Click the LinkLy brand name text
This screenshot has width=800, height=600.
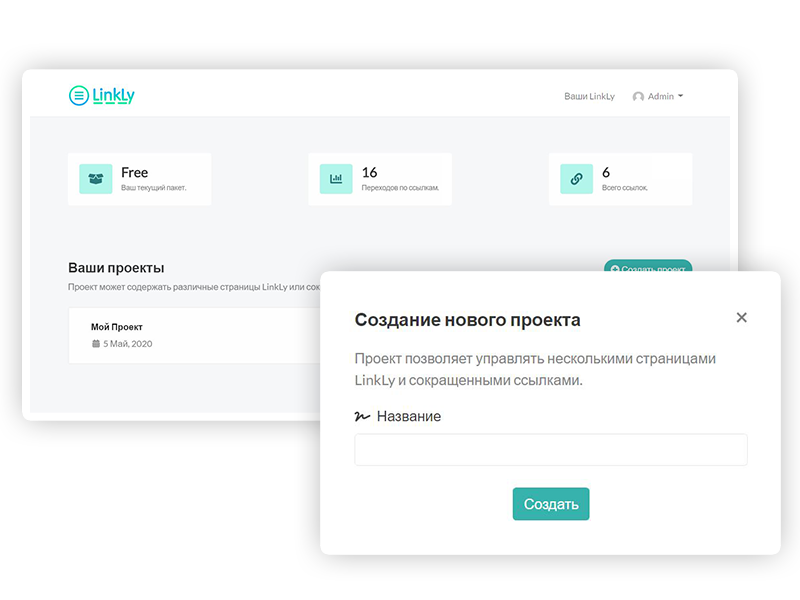[x=113, y=96]
